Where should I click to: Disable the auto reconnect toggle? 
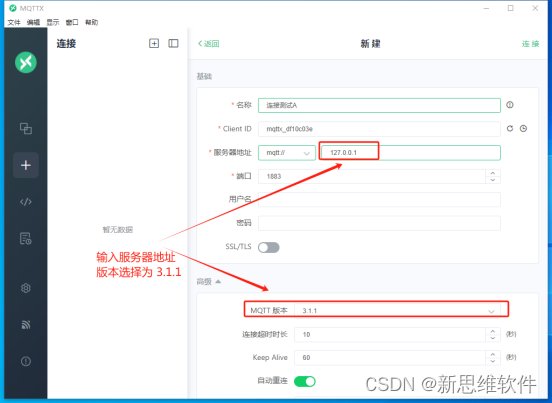pyautogui.click(x=305, y=381)
